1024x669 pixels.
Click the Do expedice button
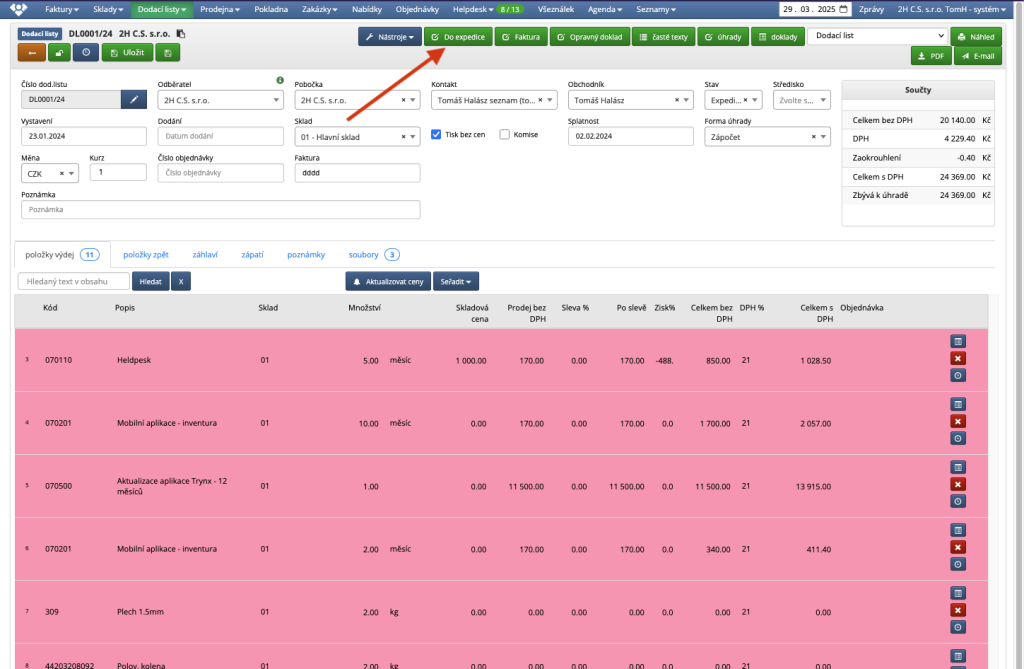458,36
